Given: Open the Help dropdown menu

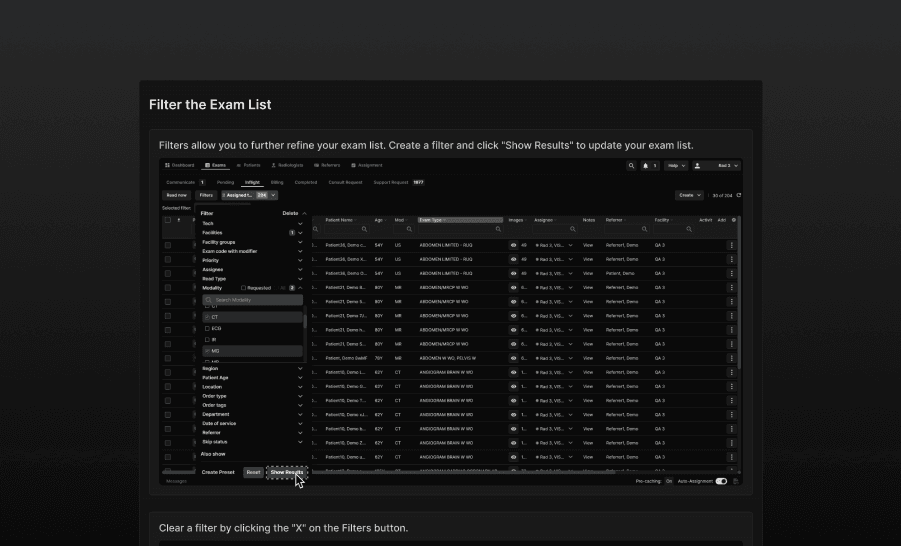Looking at the screenshot, I should [x=676, y=166].
